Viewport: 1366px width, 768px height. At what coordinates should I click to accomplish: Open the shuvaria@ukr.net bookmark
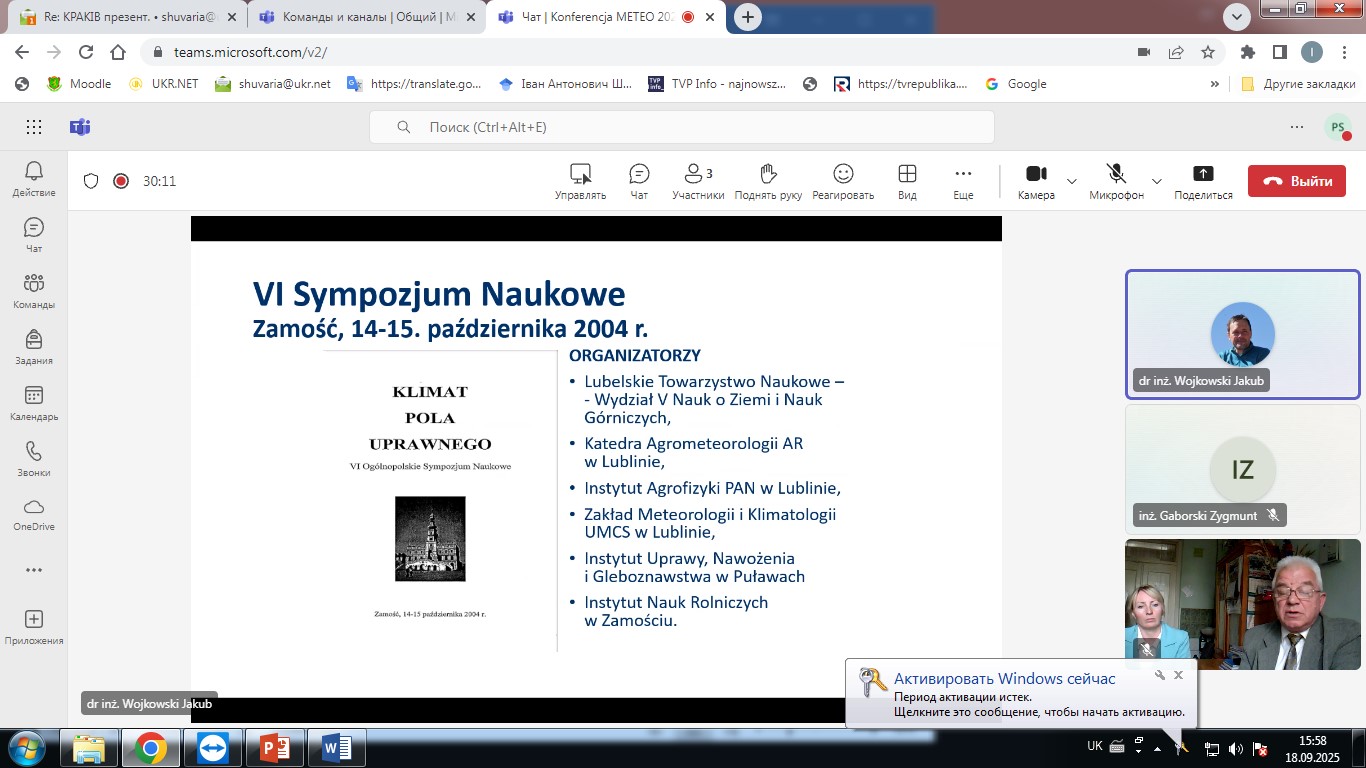[x=273, y=84]
